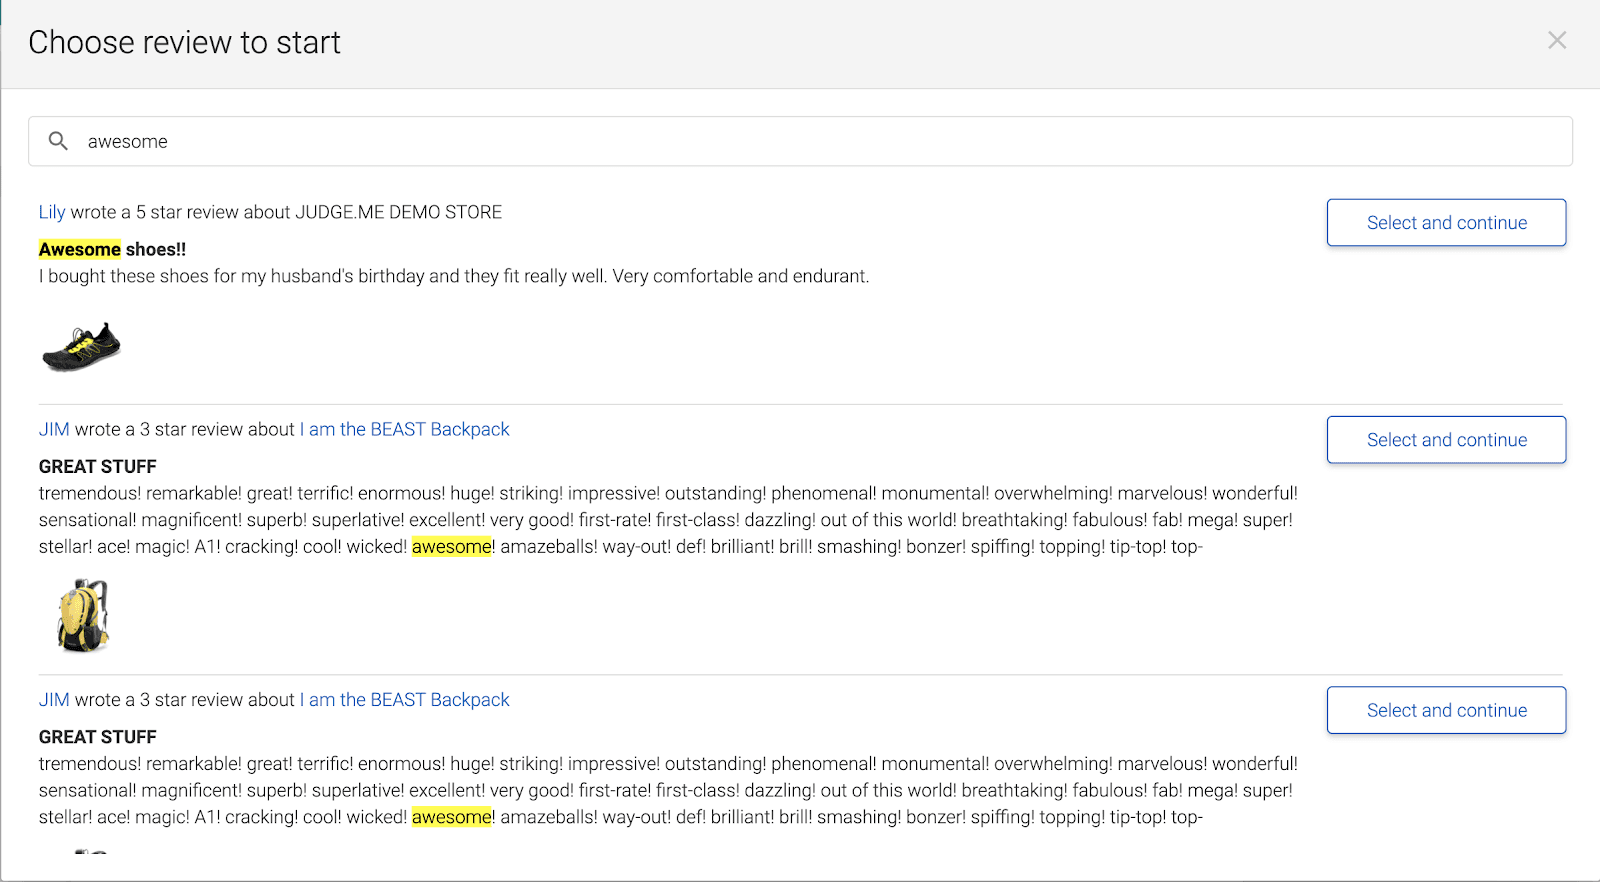
Task: Click the GREAT STUFF title of the third review
Action: click(98, 737)
